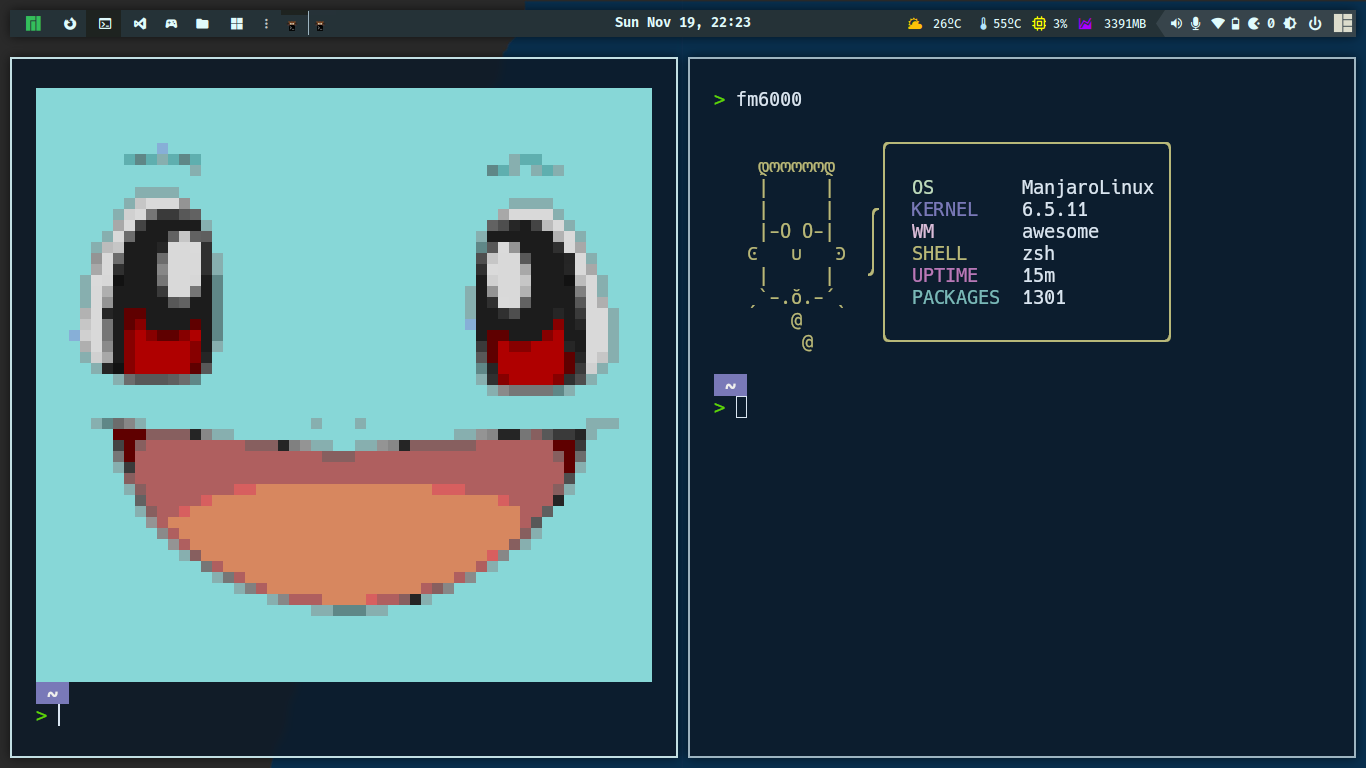Click the weather icon showing 26ºC
The height and width of the screenshot is (768, 1366).
[x=915, y=23]
